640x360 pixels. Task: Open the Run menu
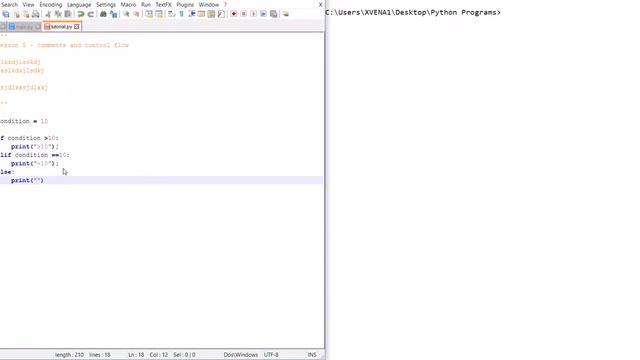coord(146,4)
